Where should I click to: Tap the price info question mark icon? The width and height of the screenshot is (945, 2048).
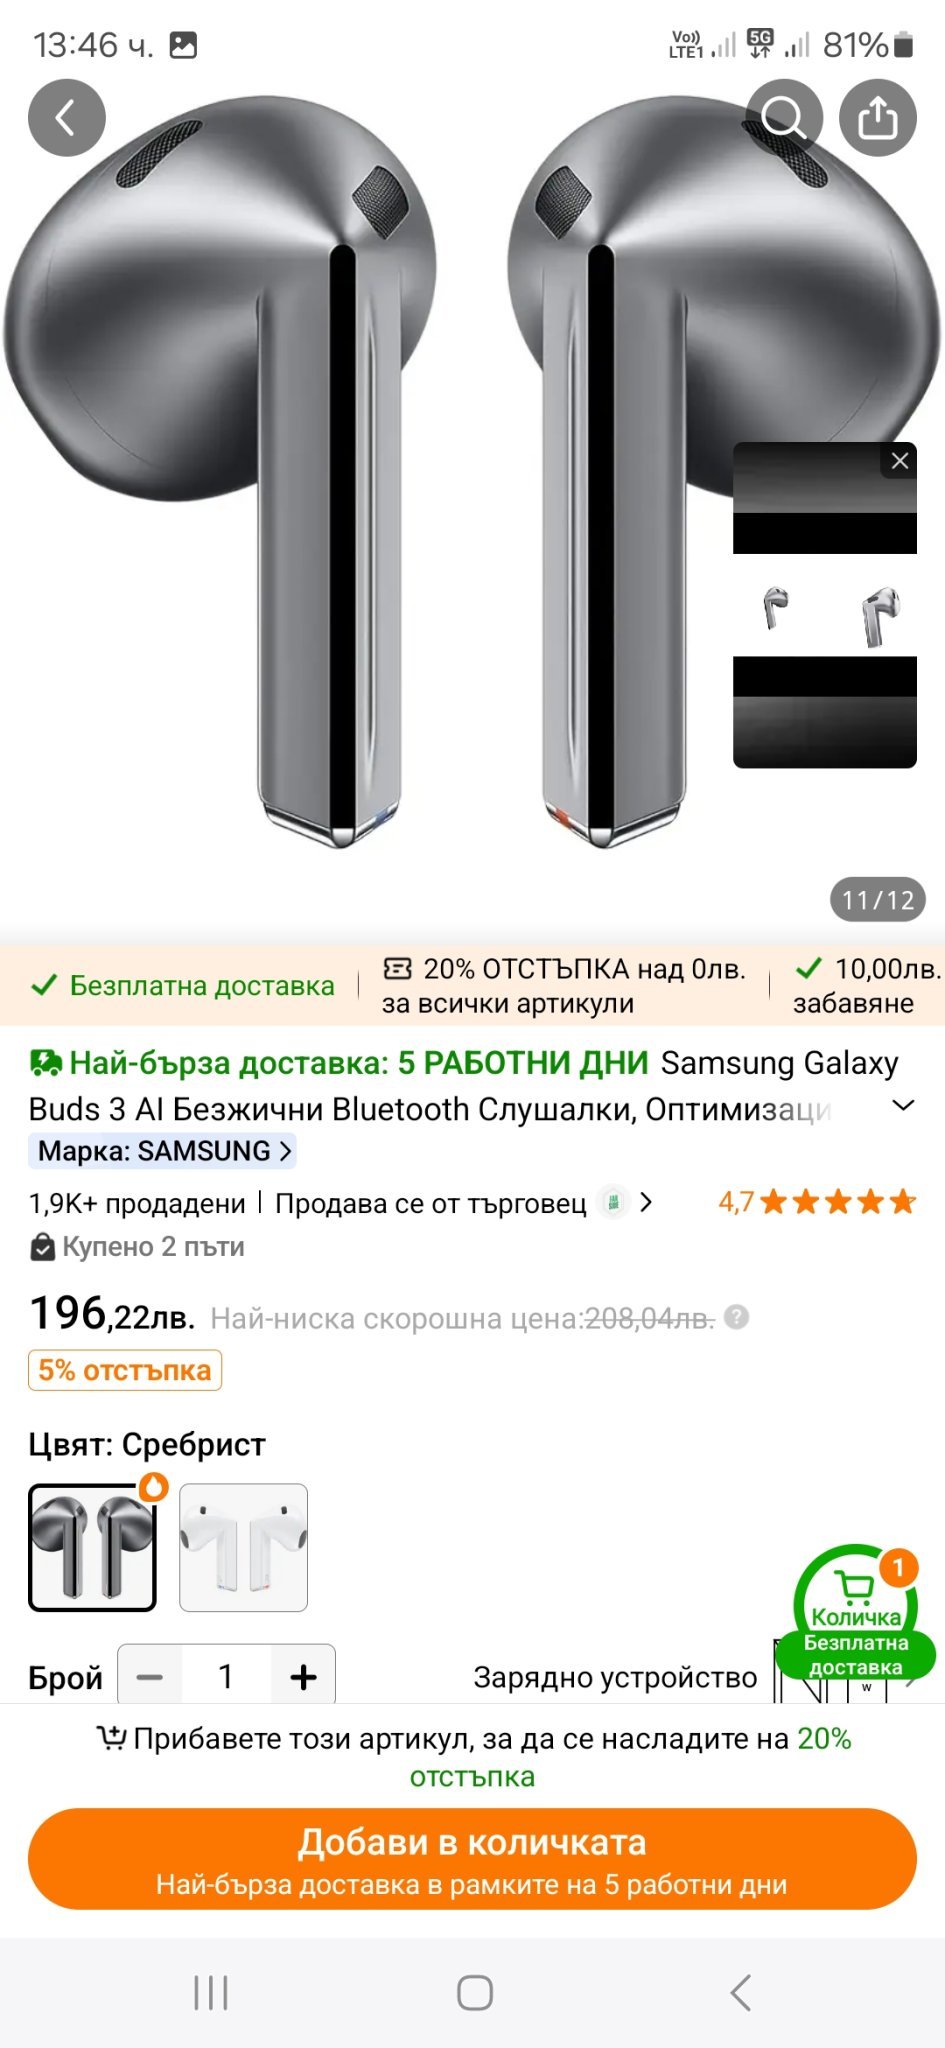pyautogui.click(x=737, y=1317)
